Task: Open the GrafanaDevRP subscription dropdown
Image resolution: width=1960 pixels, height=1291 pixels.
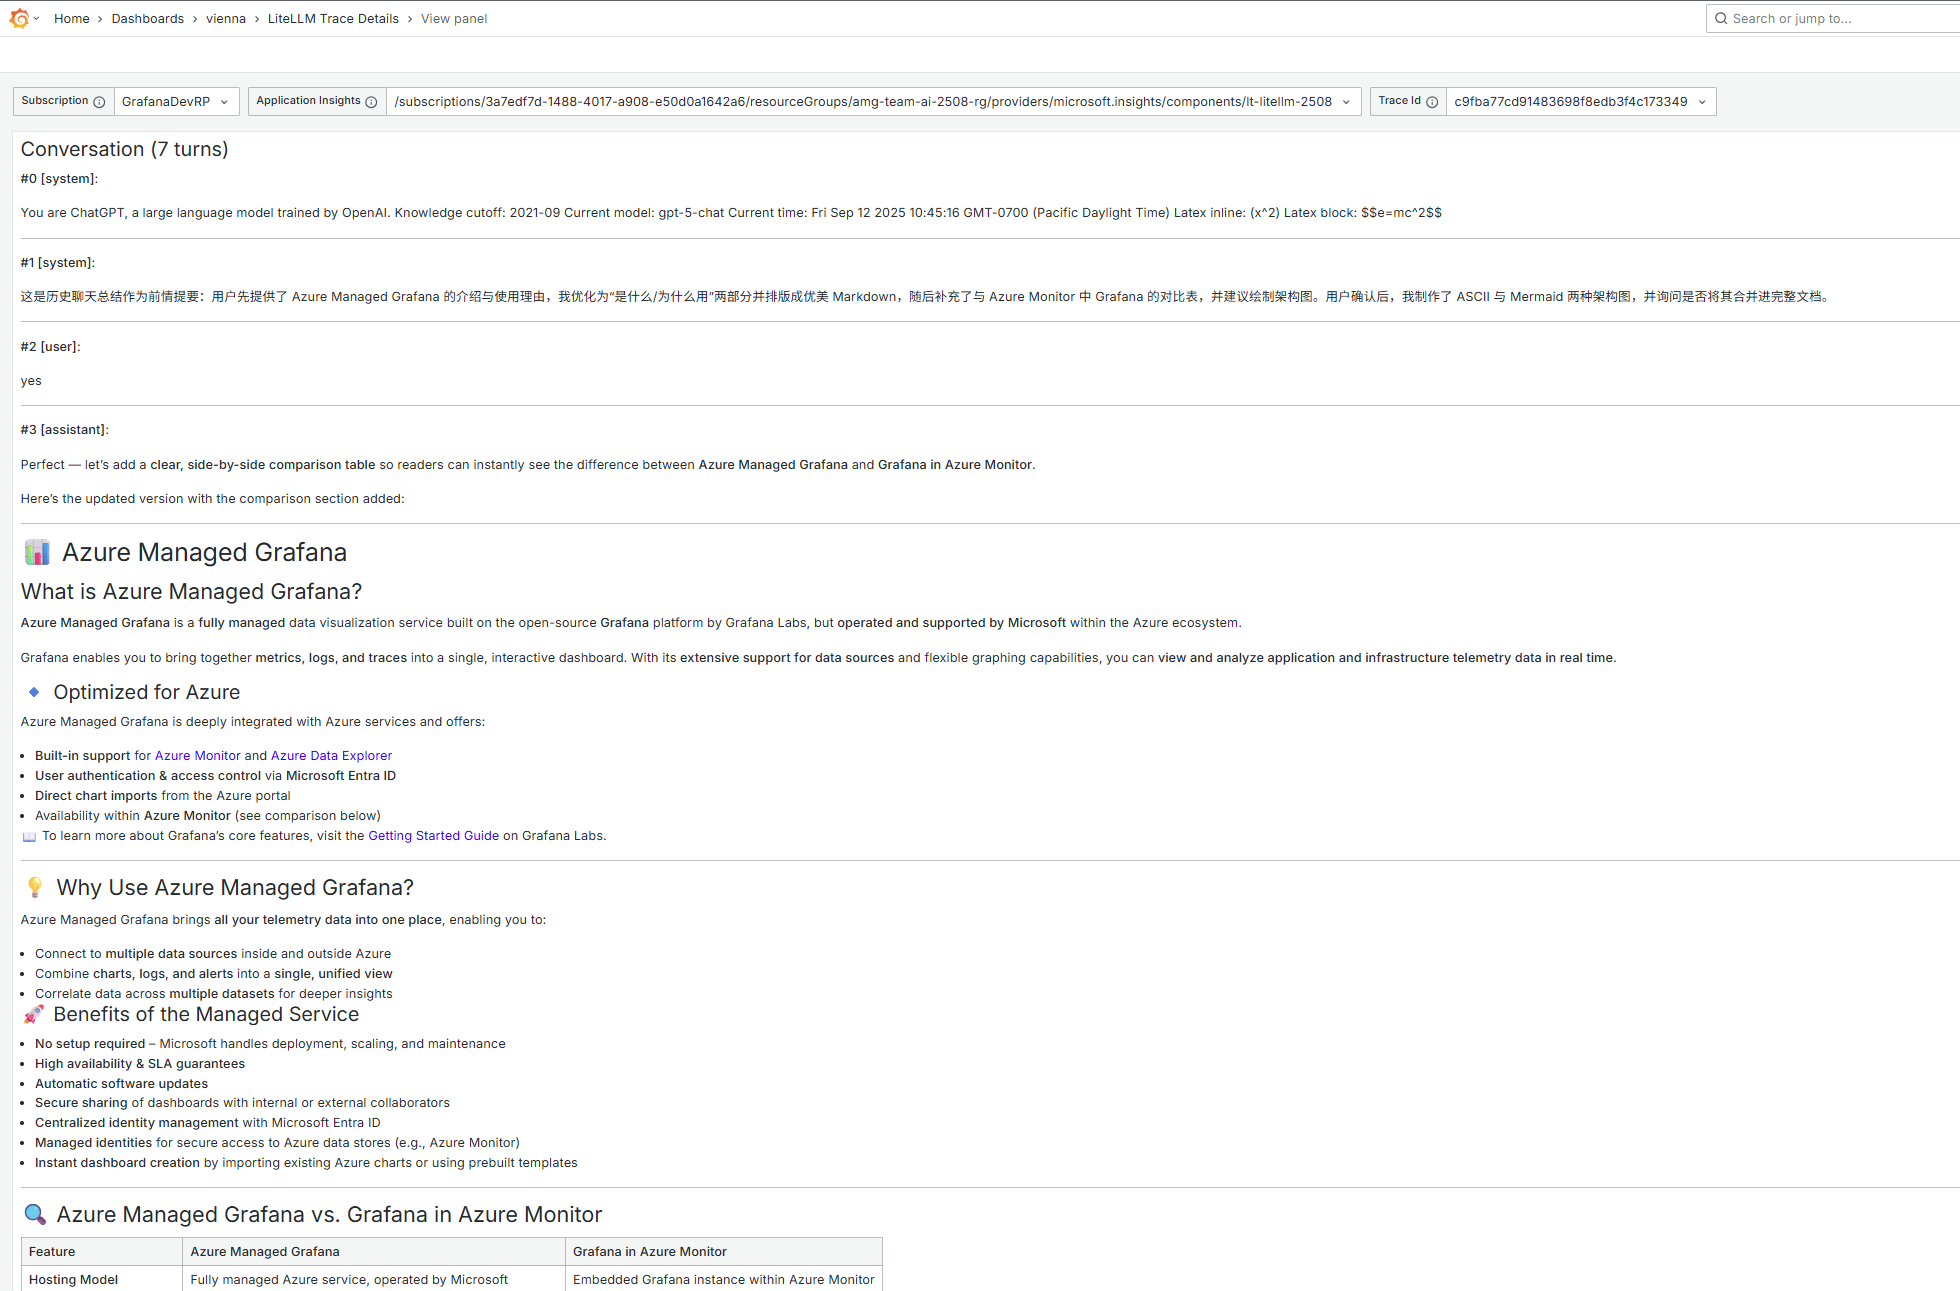Action: coord(176,102)
